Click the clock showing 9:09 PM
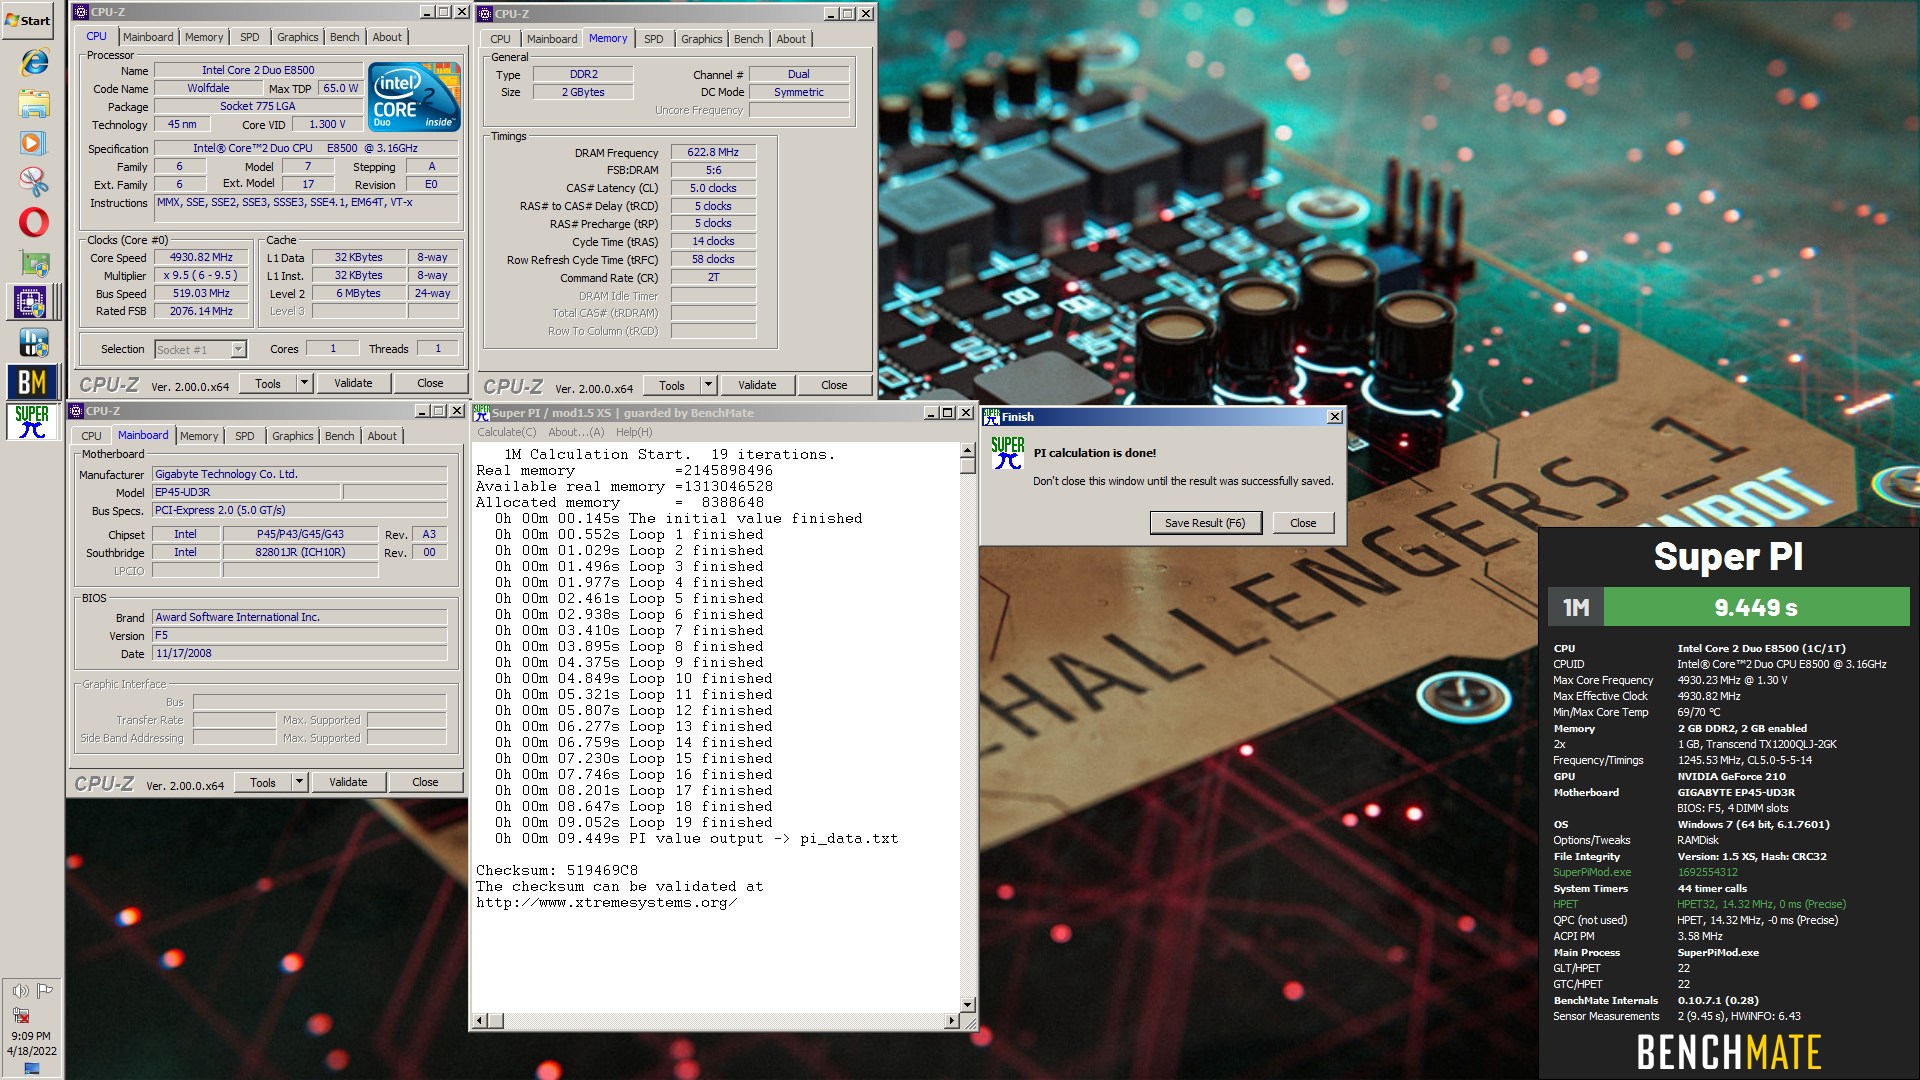 (31, 1036)
